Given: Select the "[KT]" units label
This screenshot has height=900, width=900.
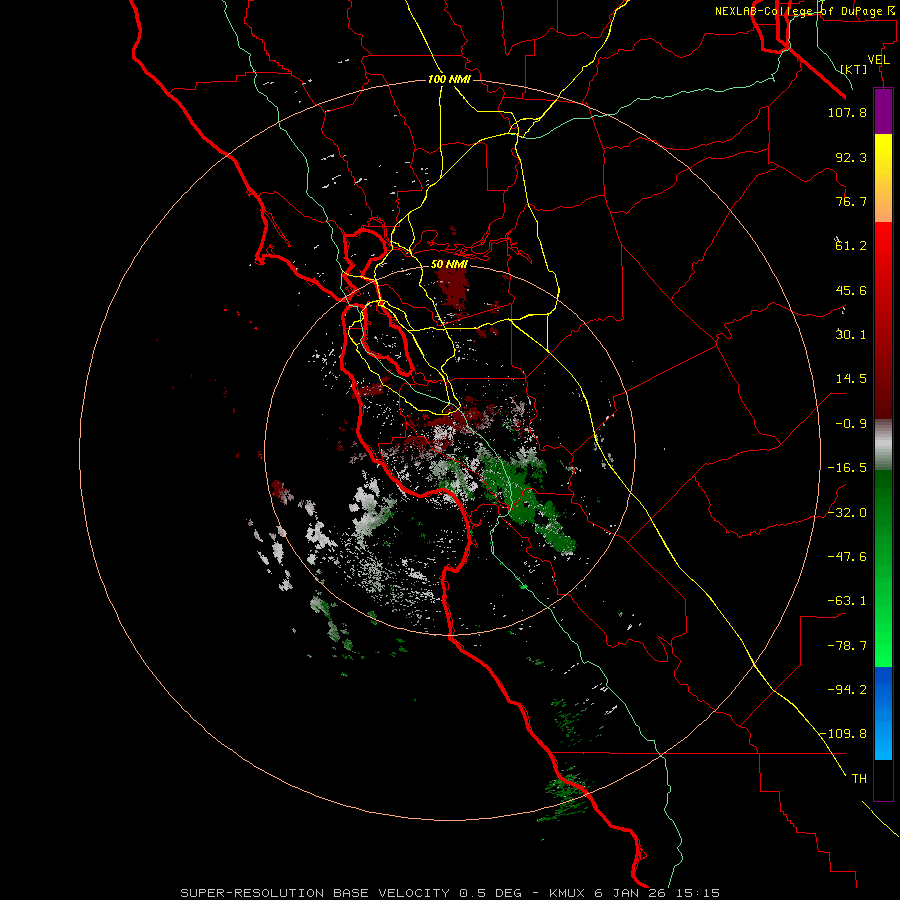Looking at the screenshot, I should pos(854,69).
